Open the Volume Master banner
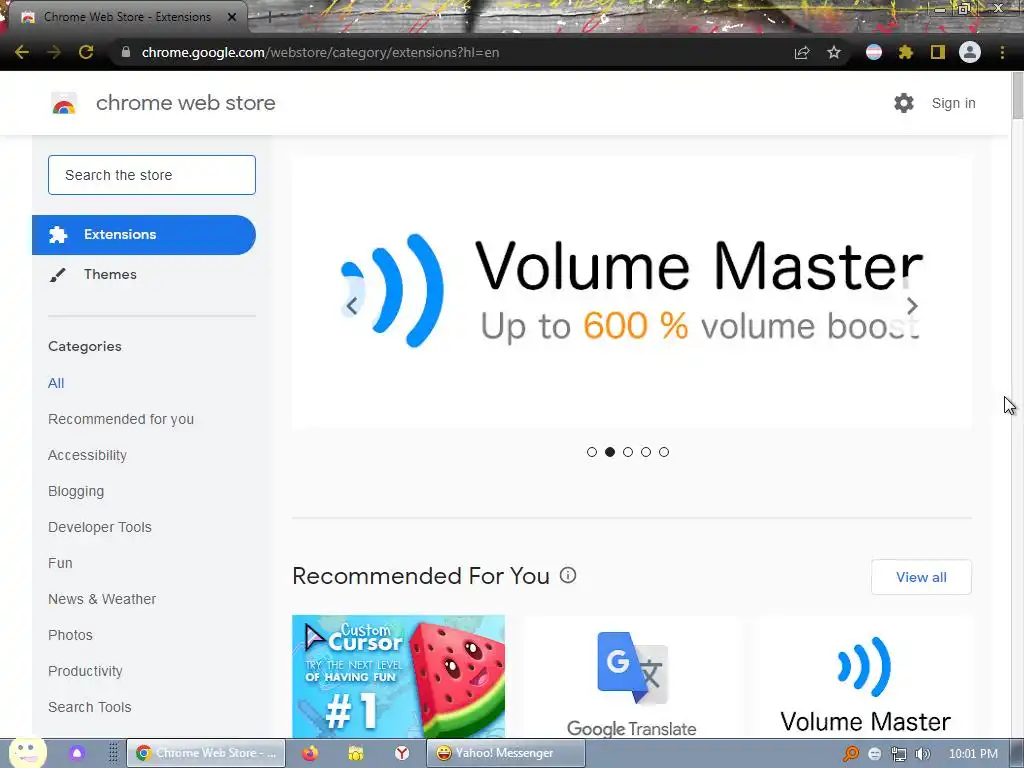The image size is (1024, 768). click(632, 292)
